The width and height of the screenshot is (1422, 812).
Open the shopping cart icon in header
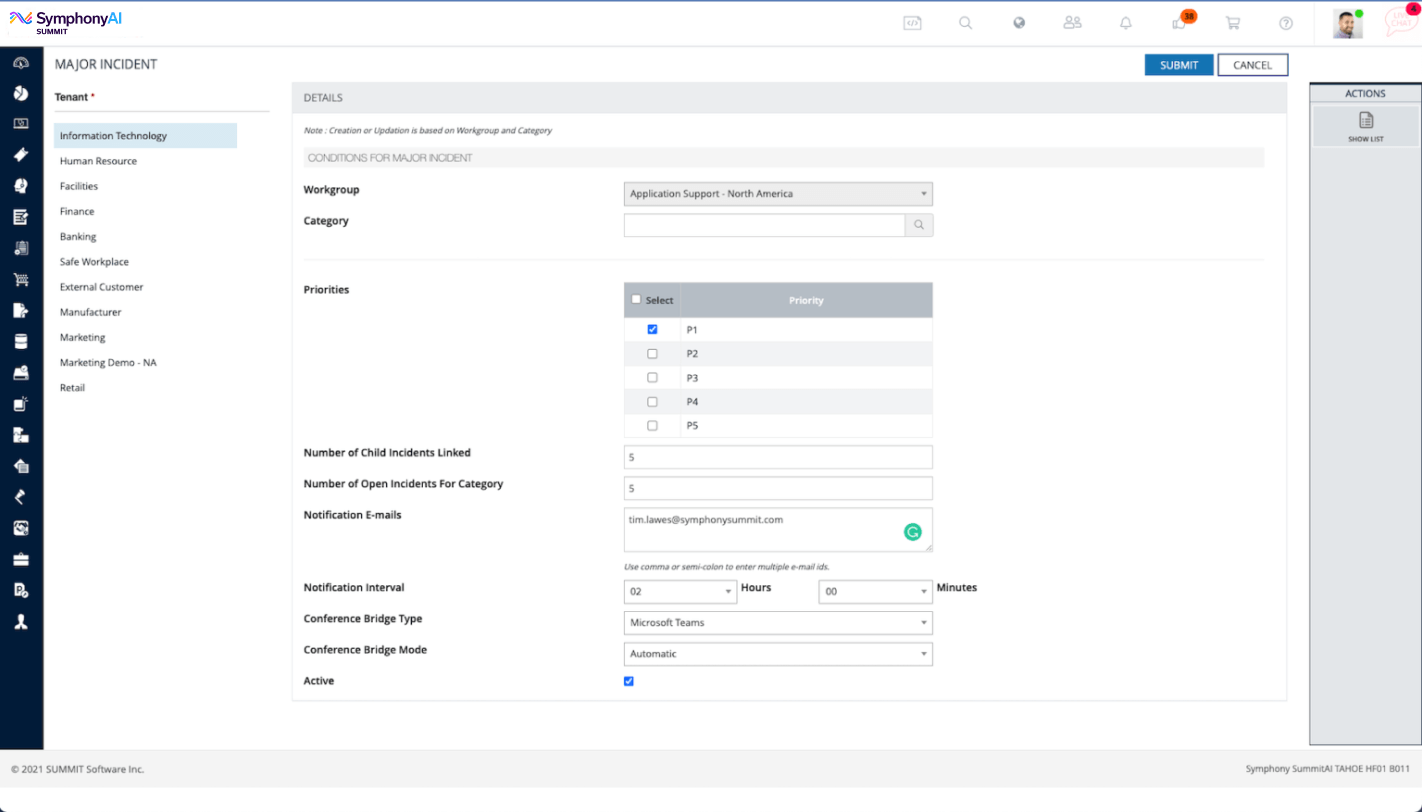coord(1233,23)
